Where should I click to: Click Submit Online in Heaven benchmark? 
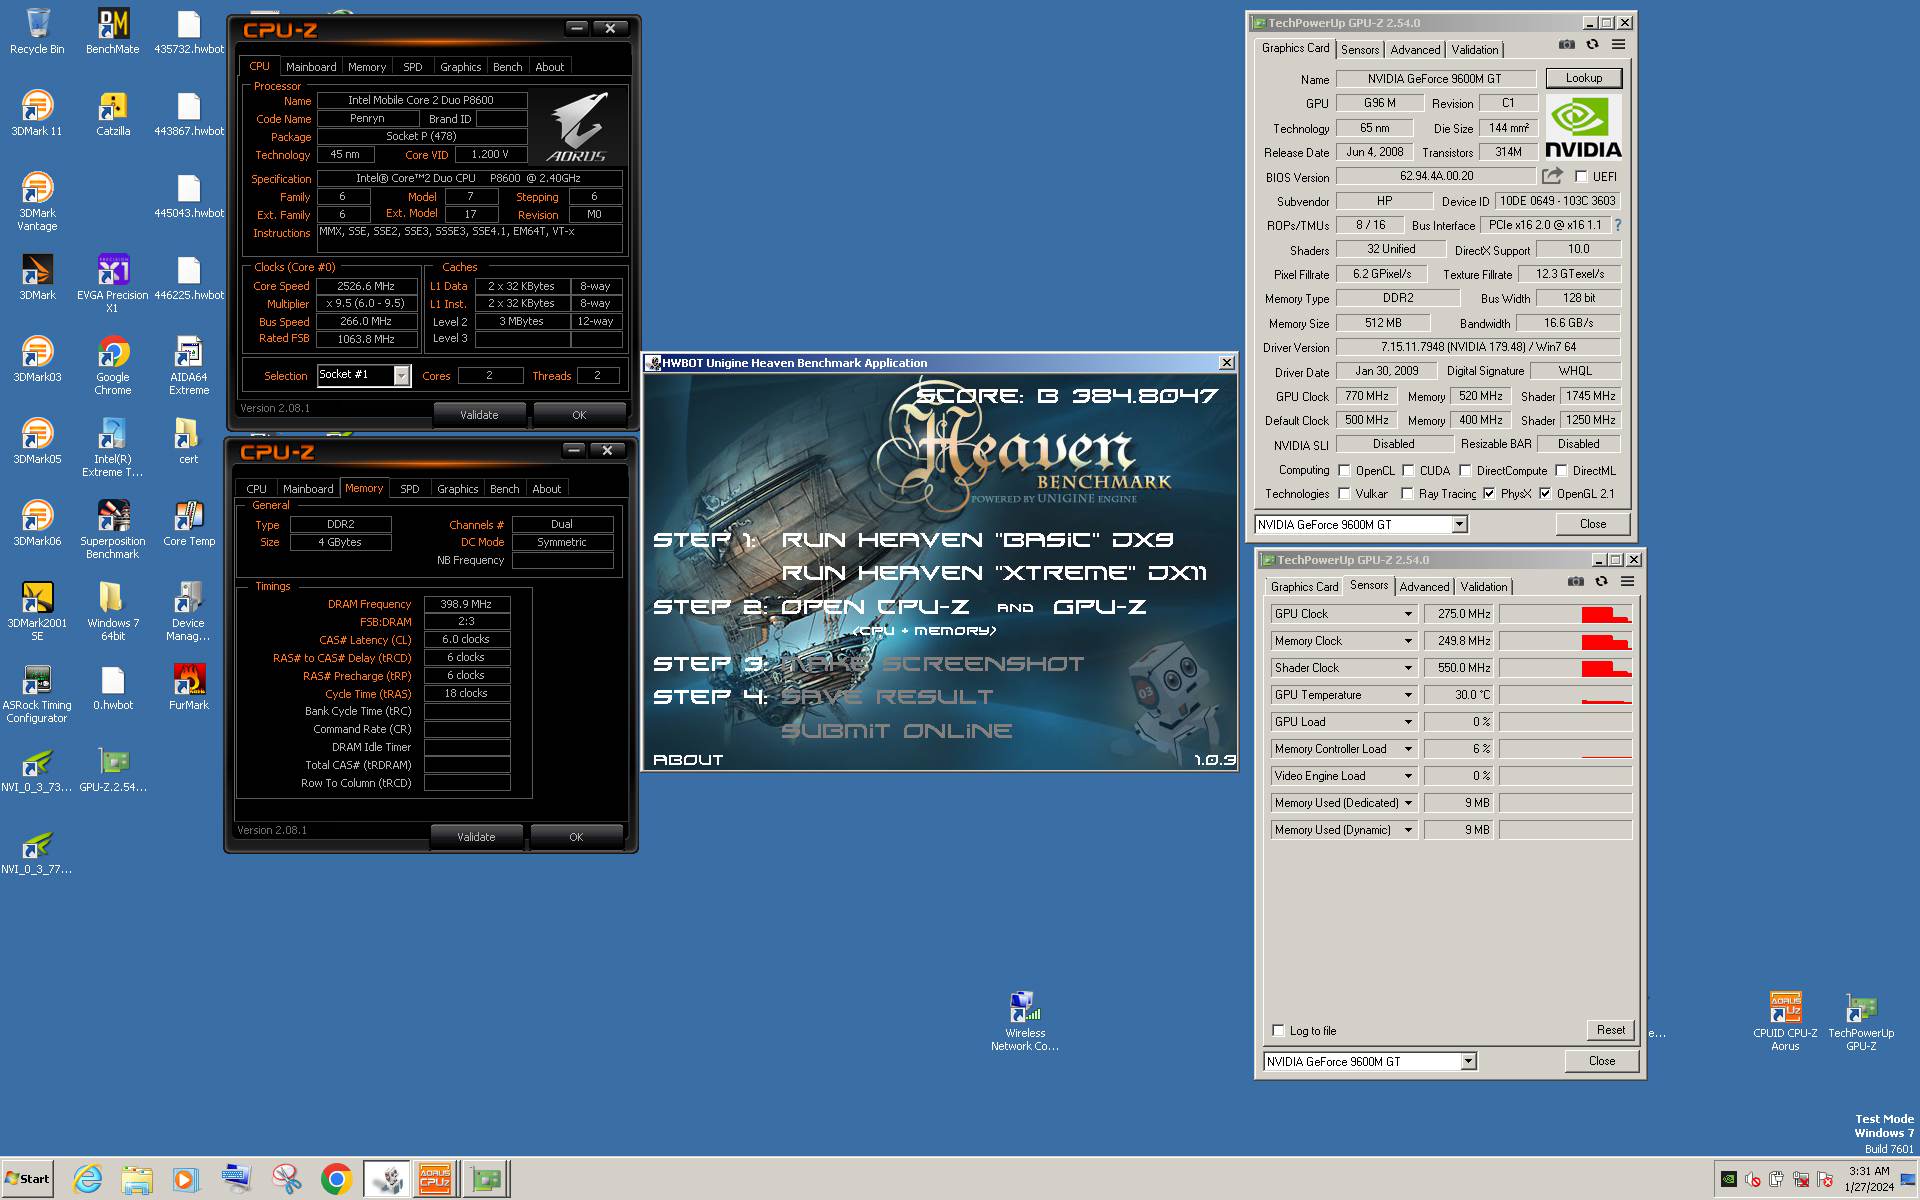[x=896, y=731]
